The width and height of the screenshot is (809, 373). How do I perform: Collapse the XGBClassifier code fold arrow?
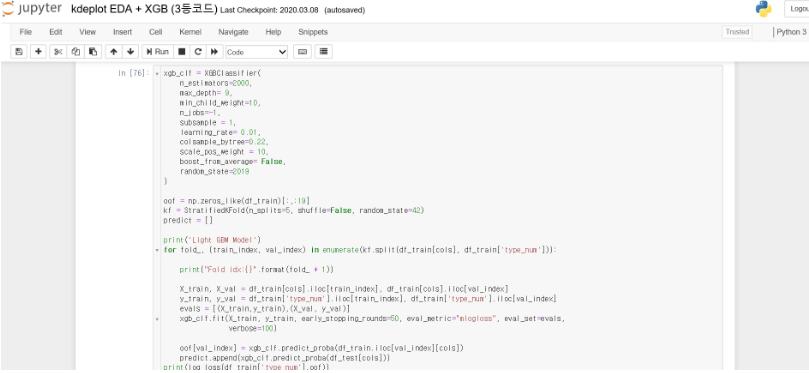(157, 73)
